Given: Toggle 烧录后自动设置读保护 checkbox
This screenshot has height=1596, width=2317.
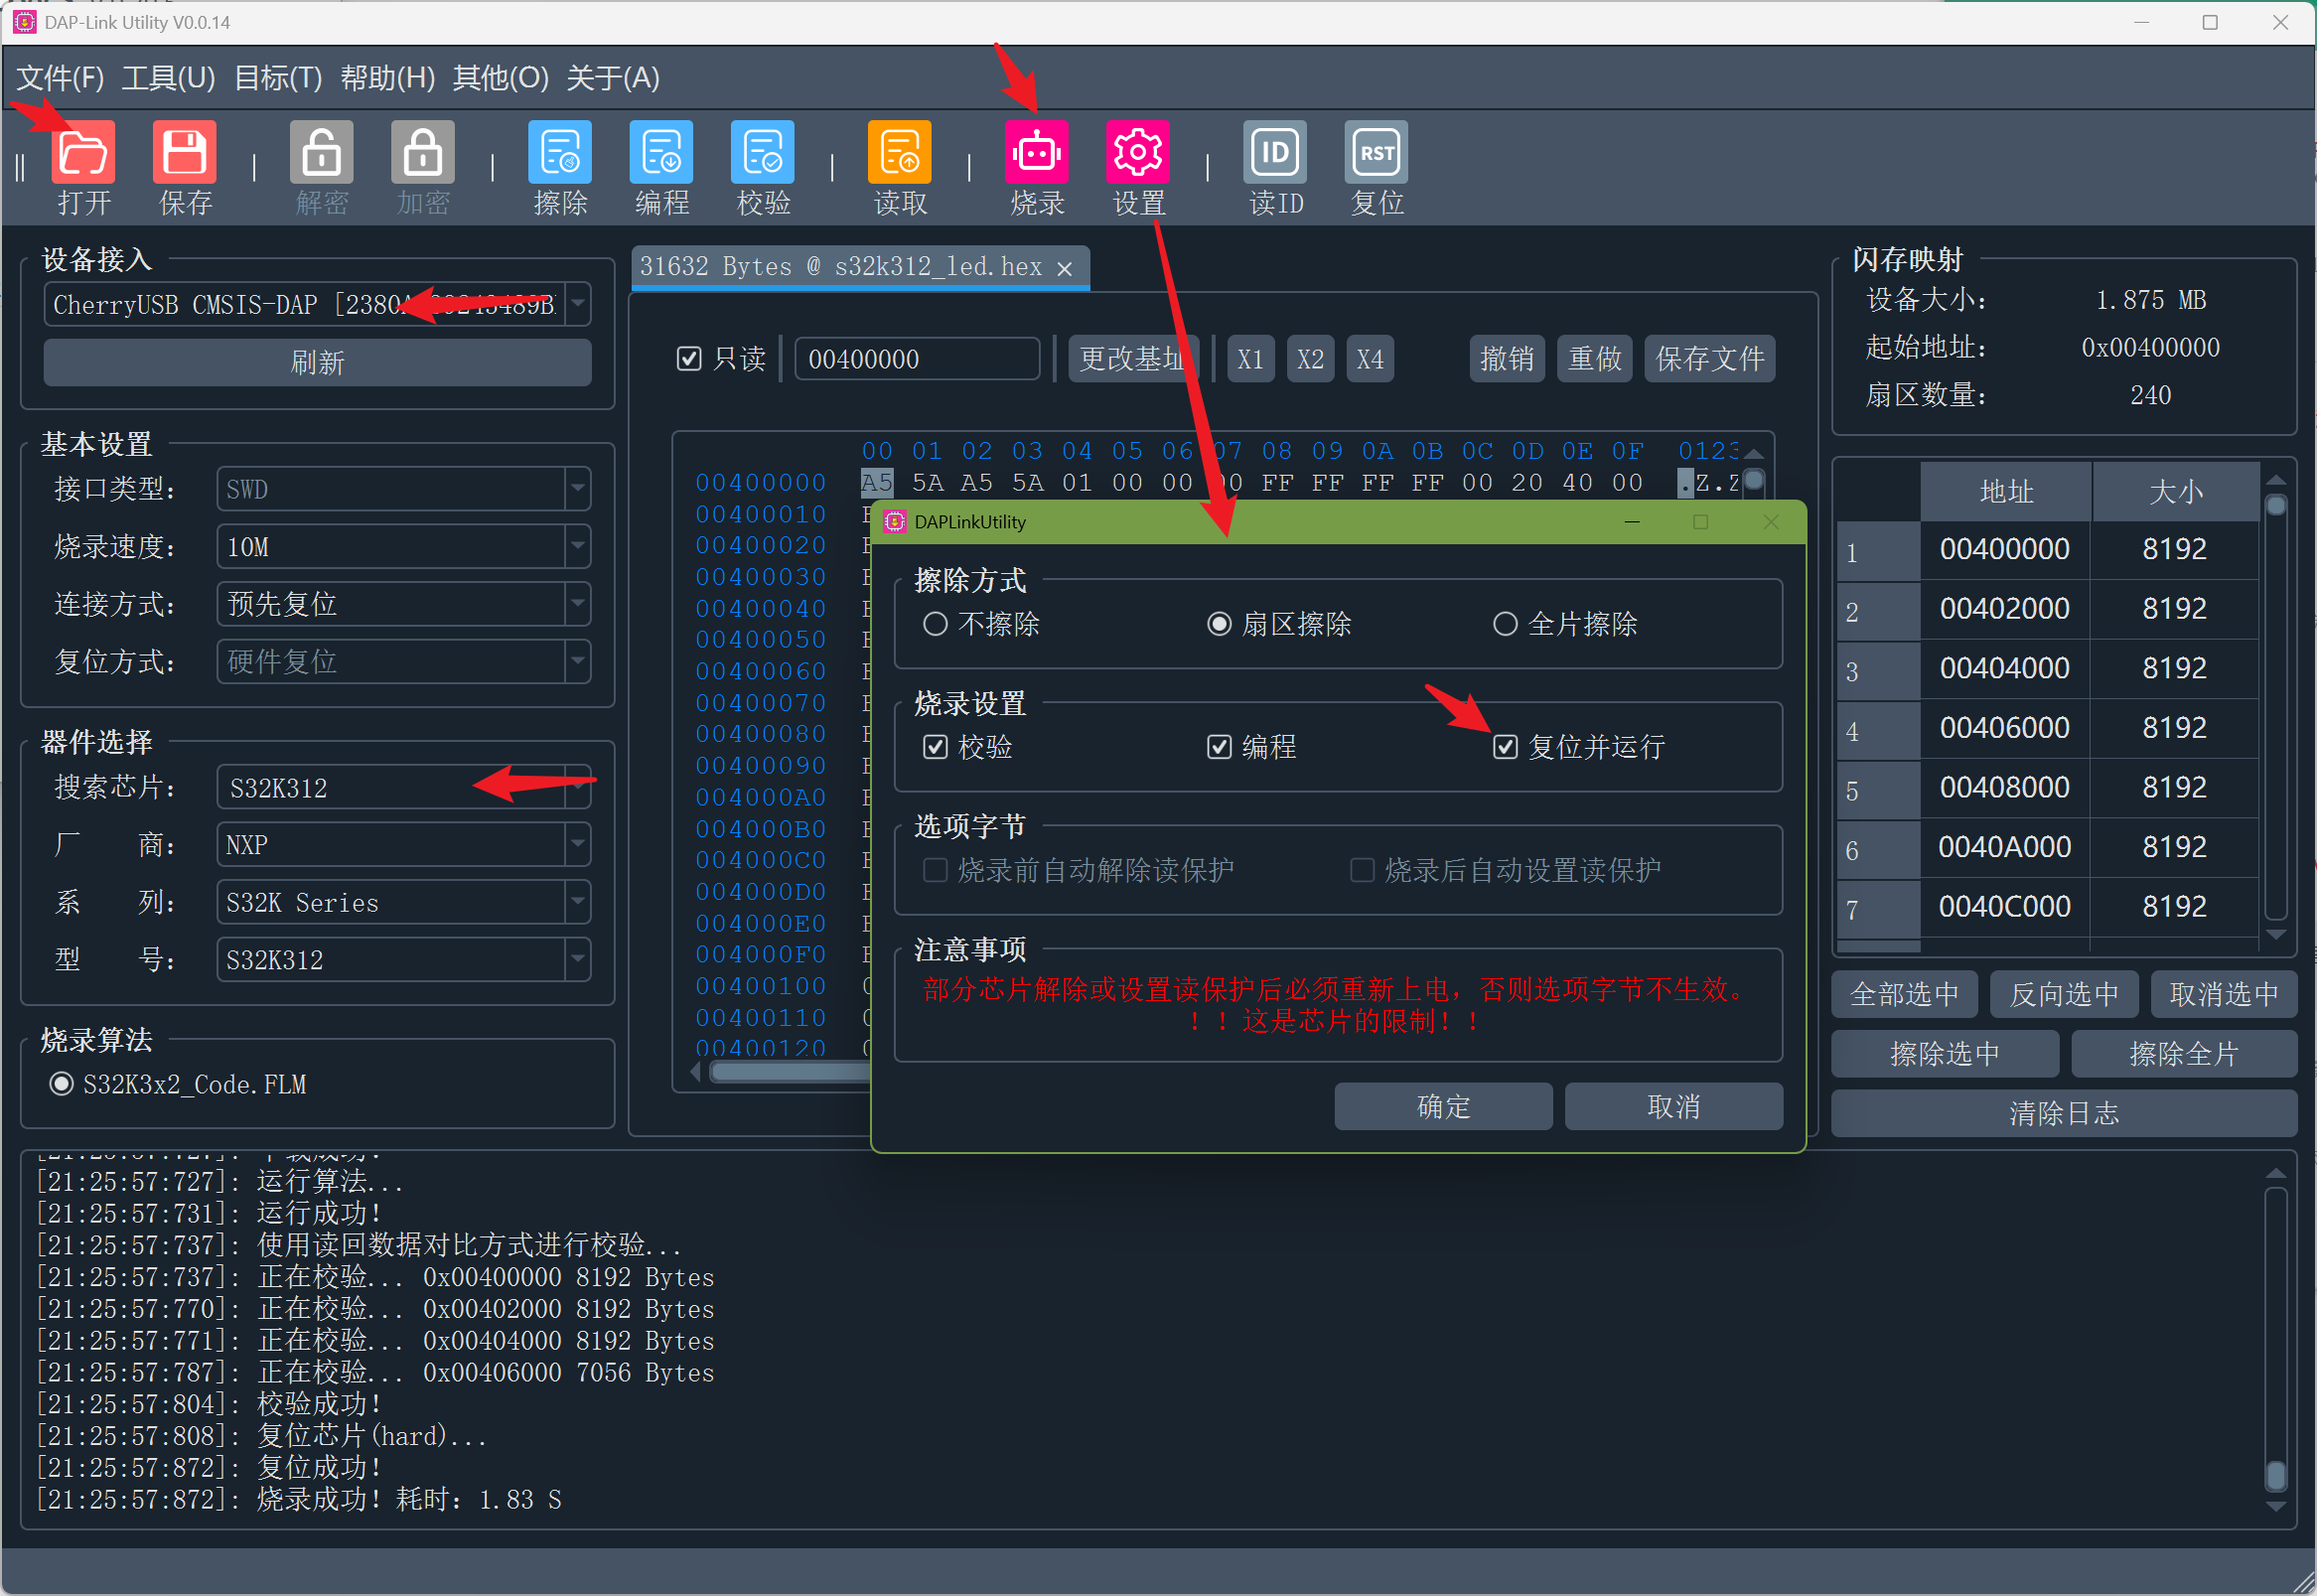Looking at the screenshot, I should point(1361,870).
